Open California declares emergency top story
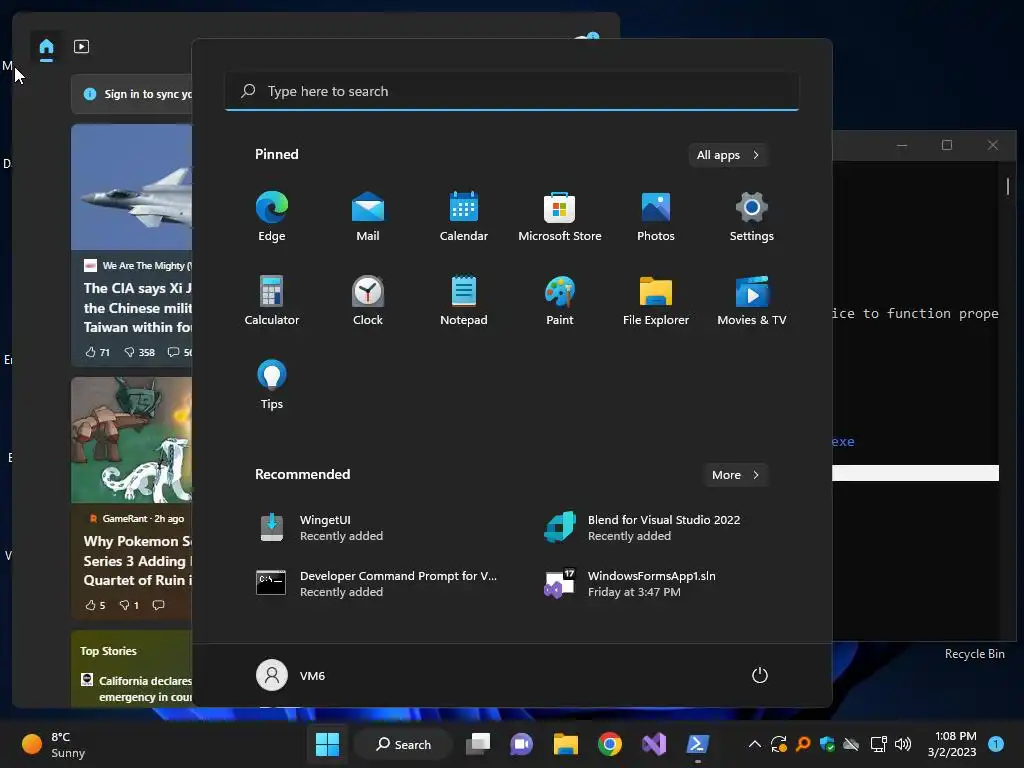1024x768 pixels. 137,688
